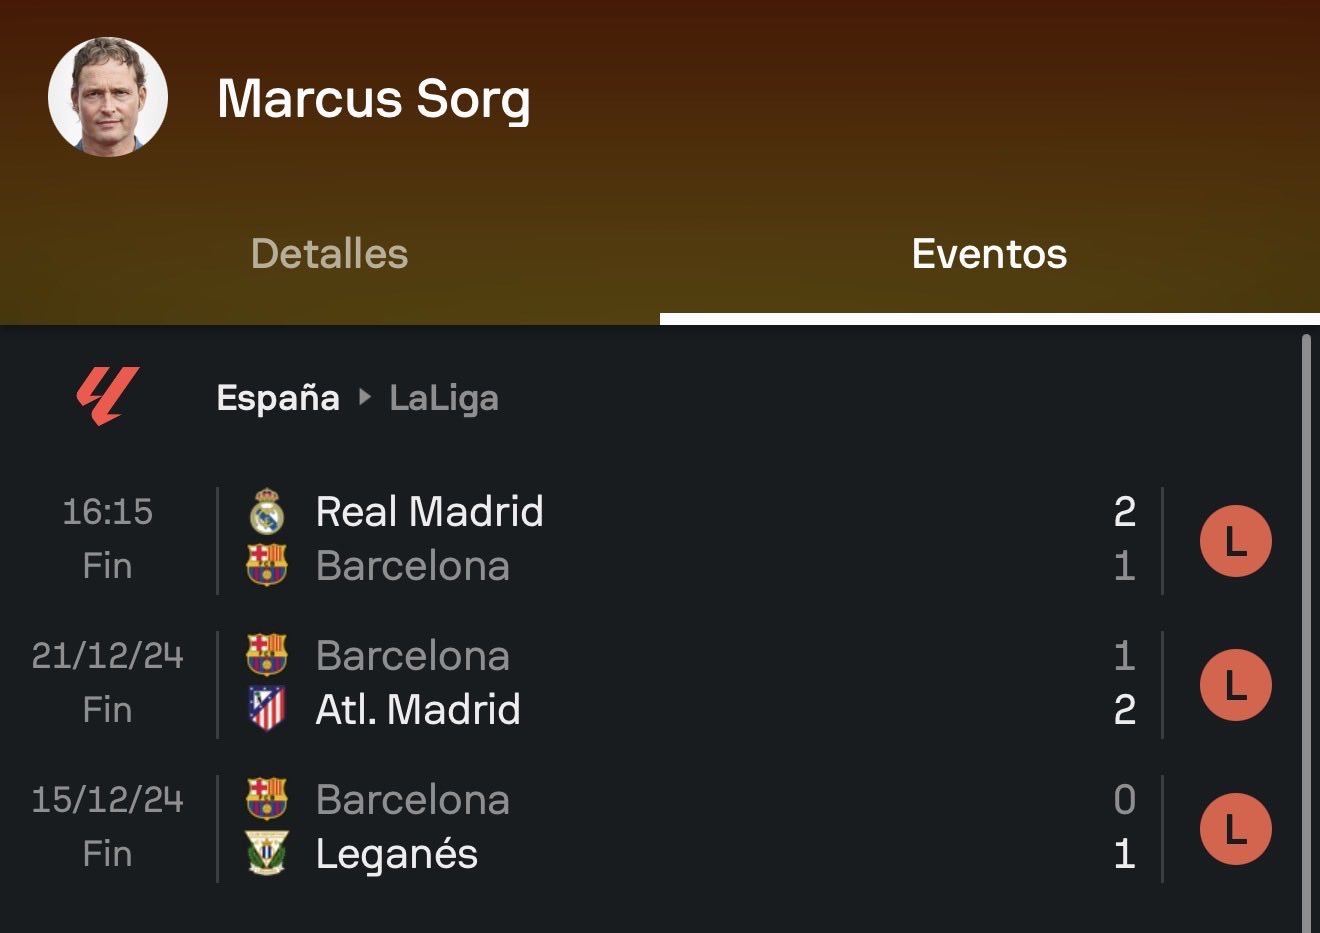Click the LaLiga league logo icon
The height and width of the screenshot is (933, 1320).
107,396
